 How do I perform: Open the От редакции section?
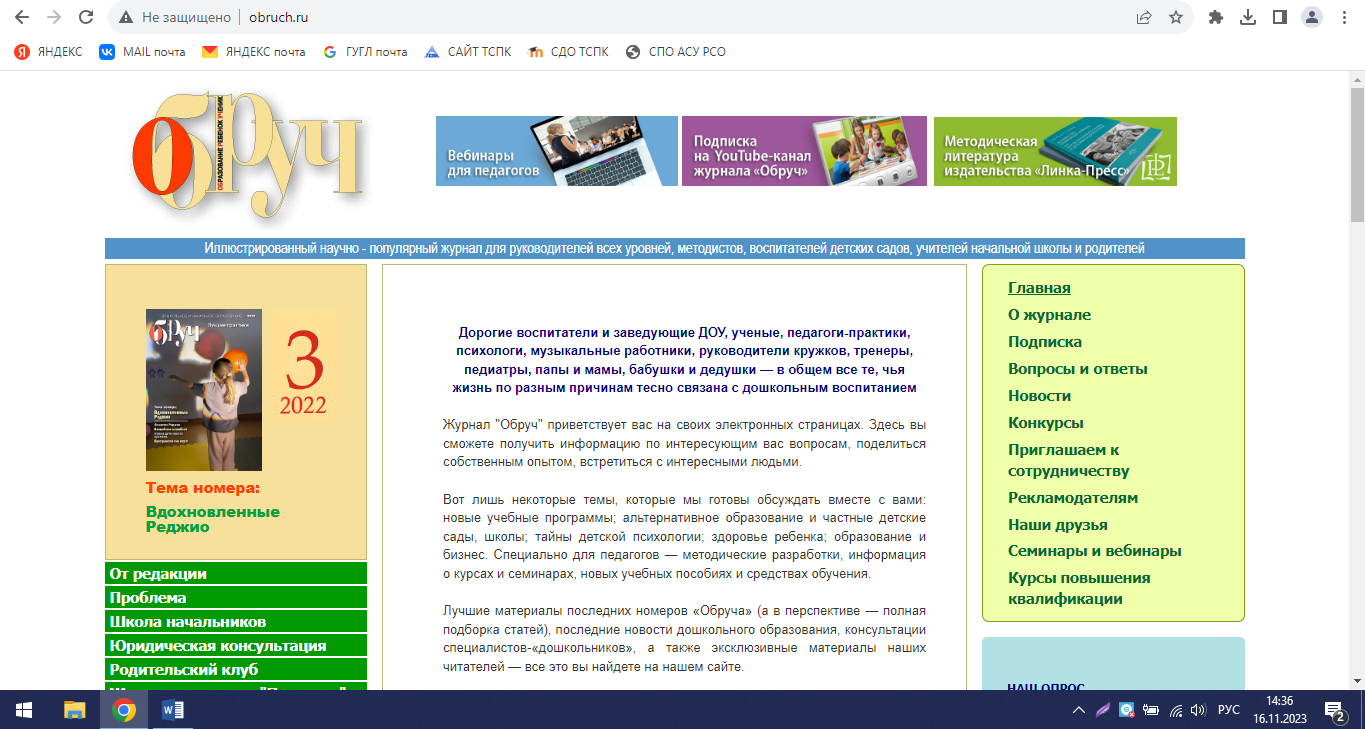(x=236, y=574)
